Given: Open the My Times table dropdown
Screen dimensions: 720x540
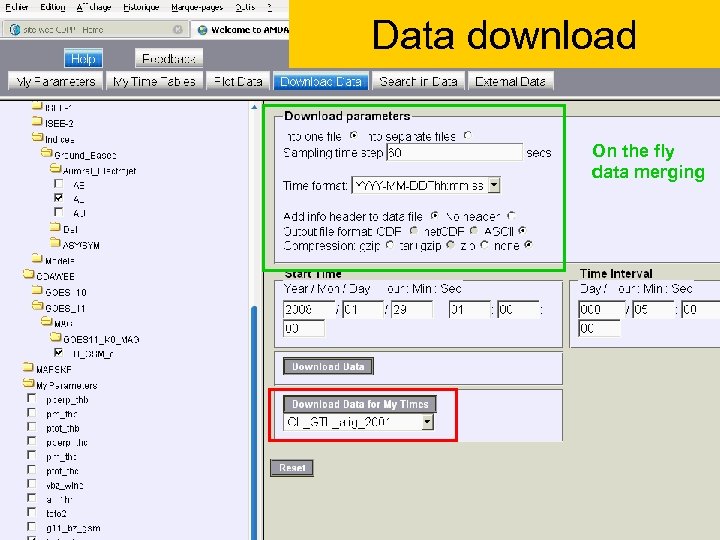Looking at the screenshot, I should pos(428,422).
